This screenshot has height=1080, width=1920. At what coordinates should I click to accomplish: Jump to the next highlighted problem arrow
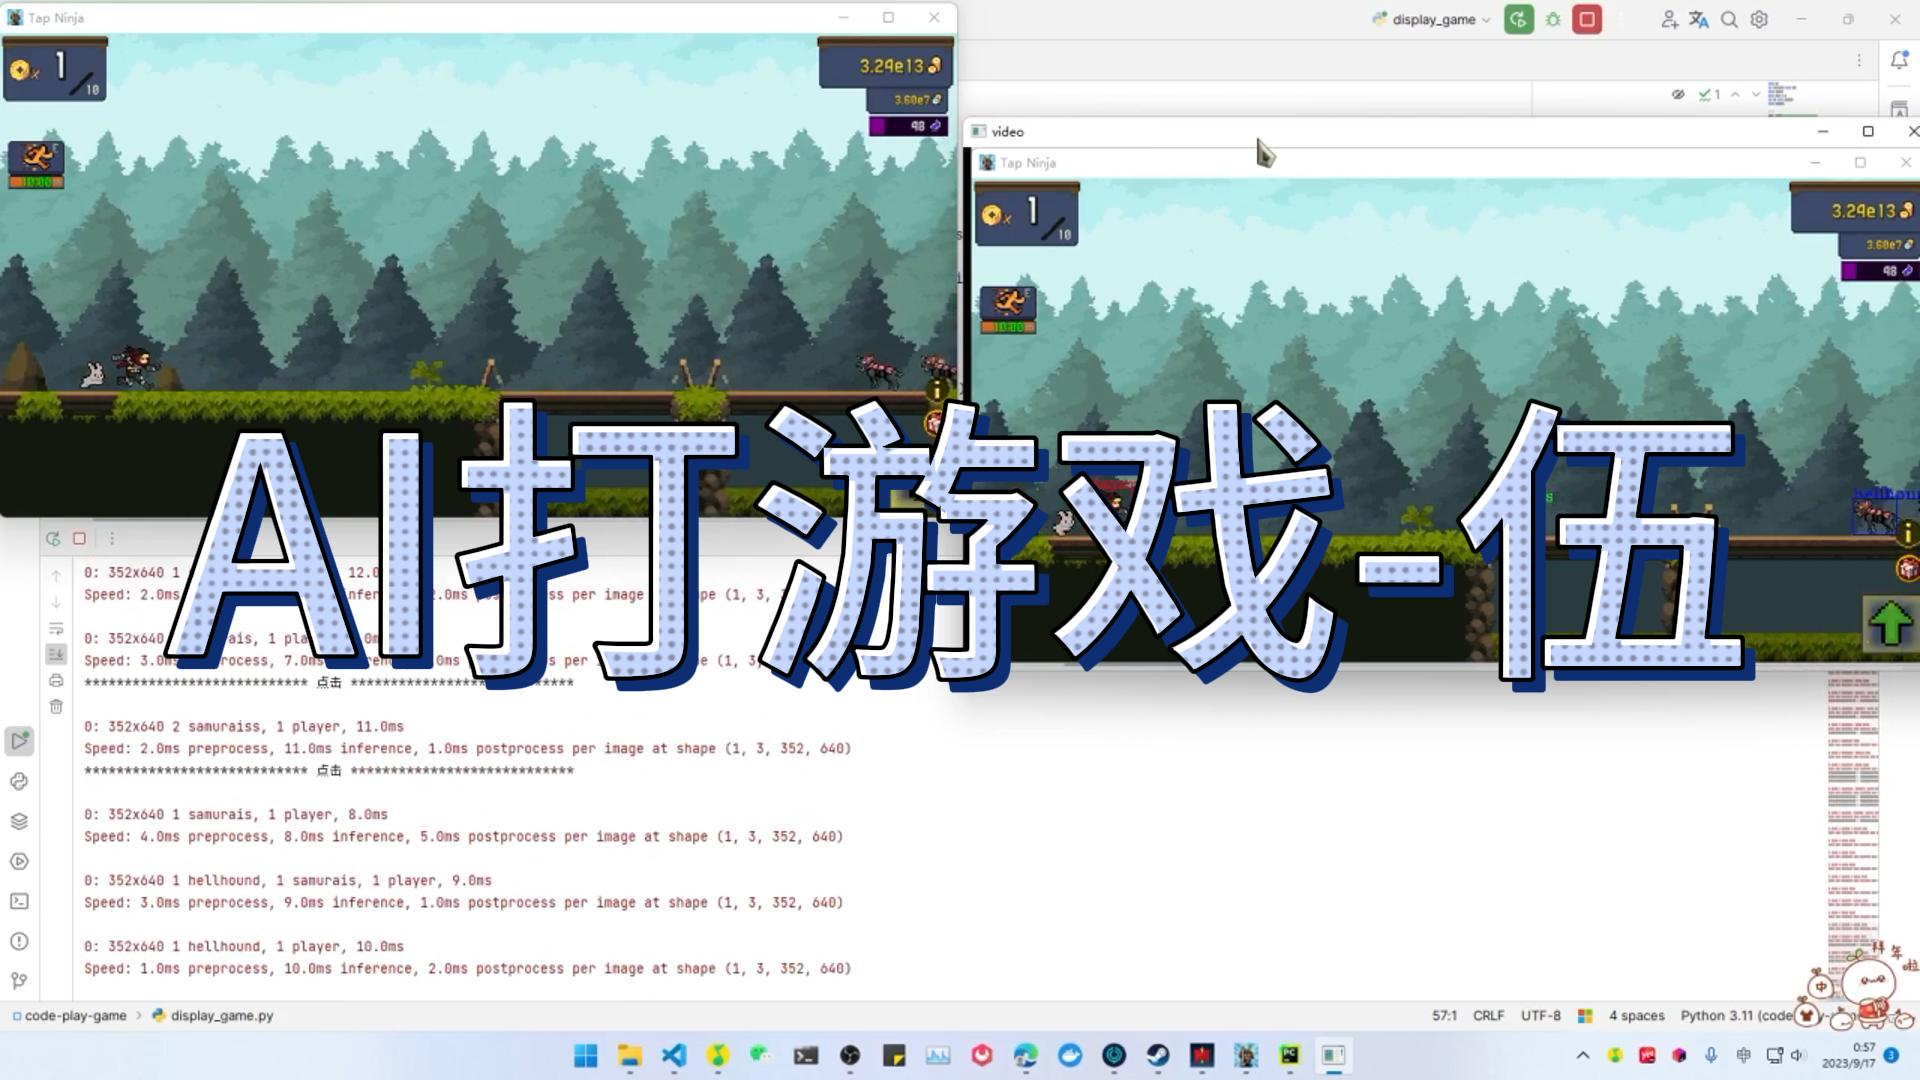point(1756,94)
